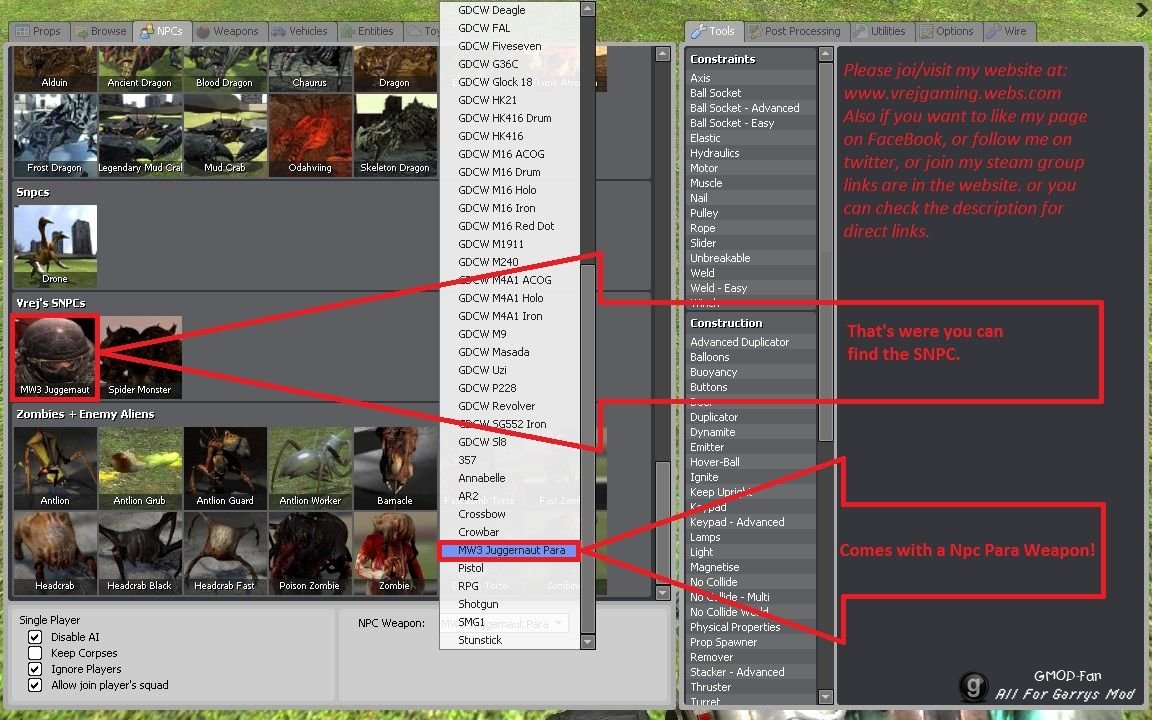Click NPC list scrollbar down arrow

[663, 592]
